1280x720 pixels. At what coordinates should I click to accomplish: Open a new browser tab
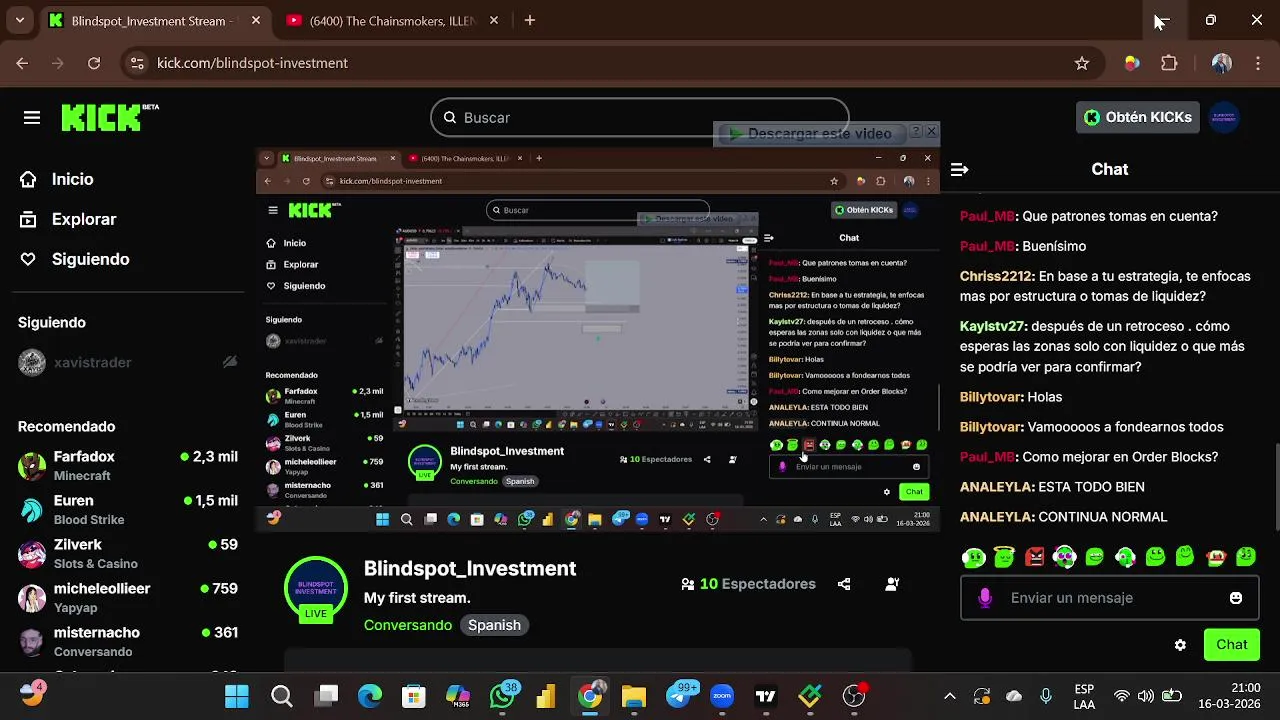(x=529, y=20)
